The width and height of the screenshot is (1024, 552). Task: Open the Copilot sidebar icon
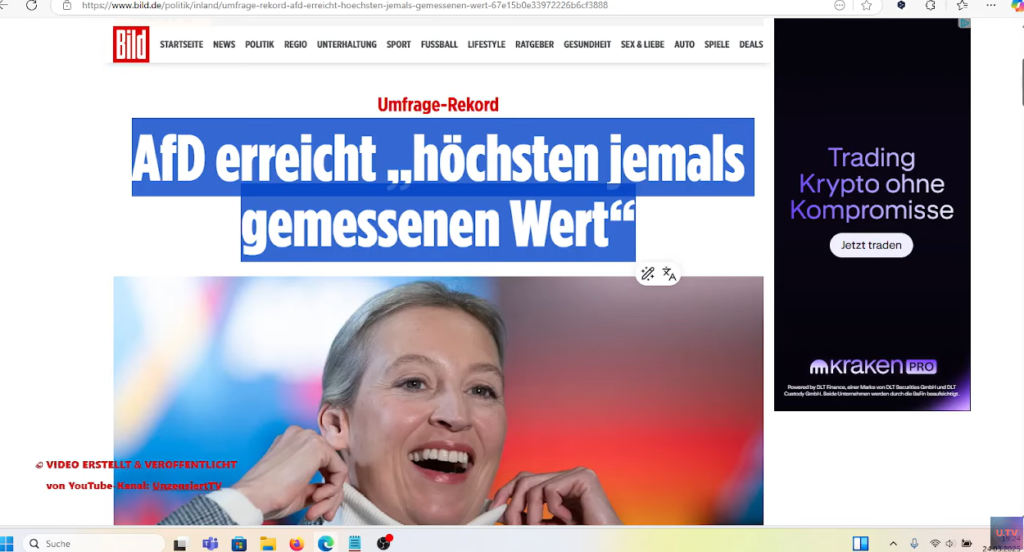click(1017, 5)
